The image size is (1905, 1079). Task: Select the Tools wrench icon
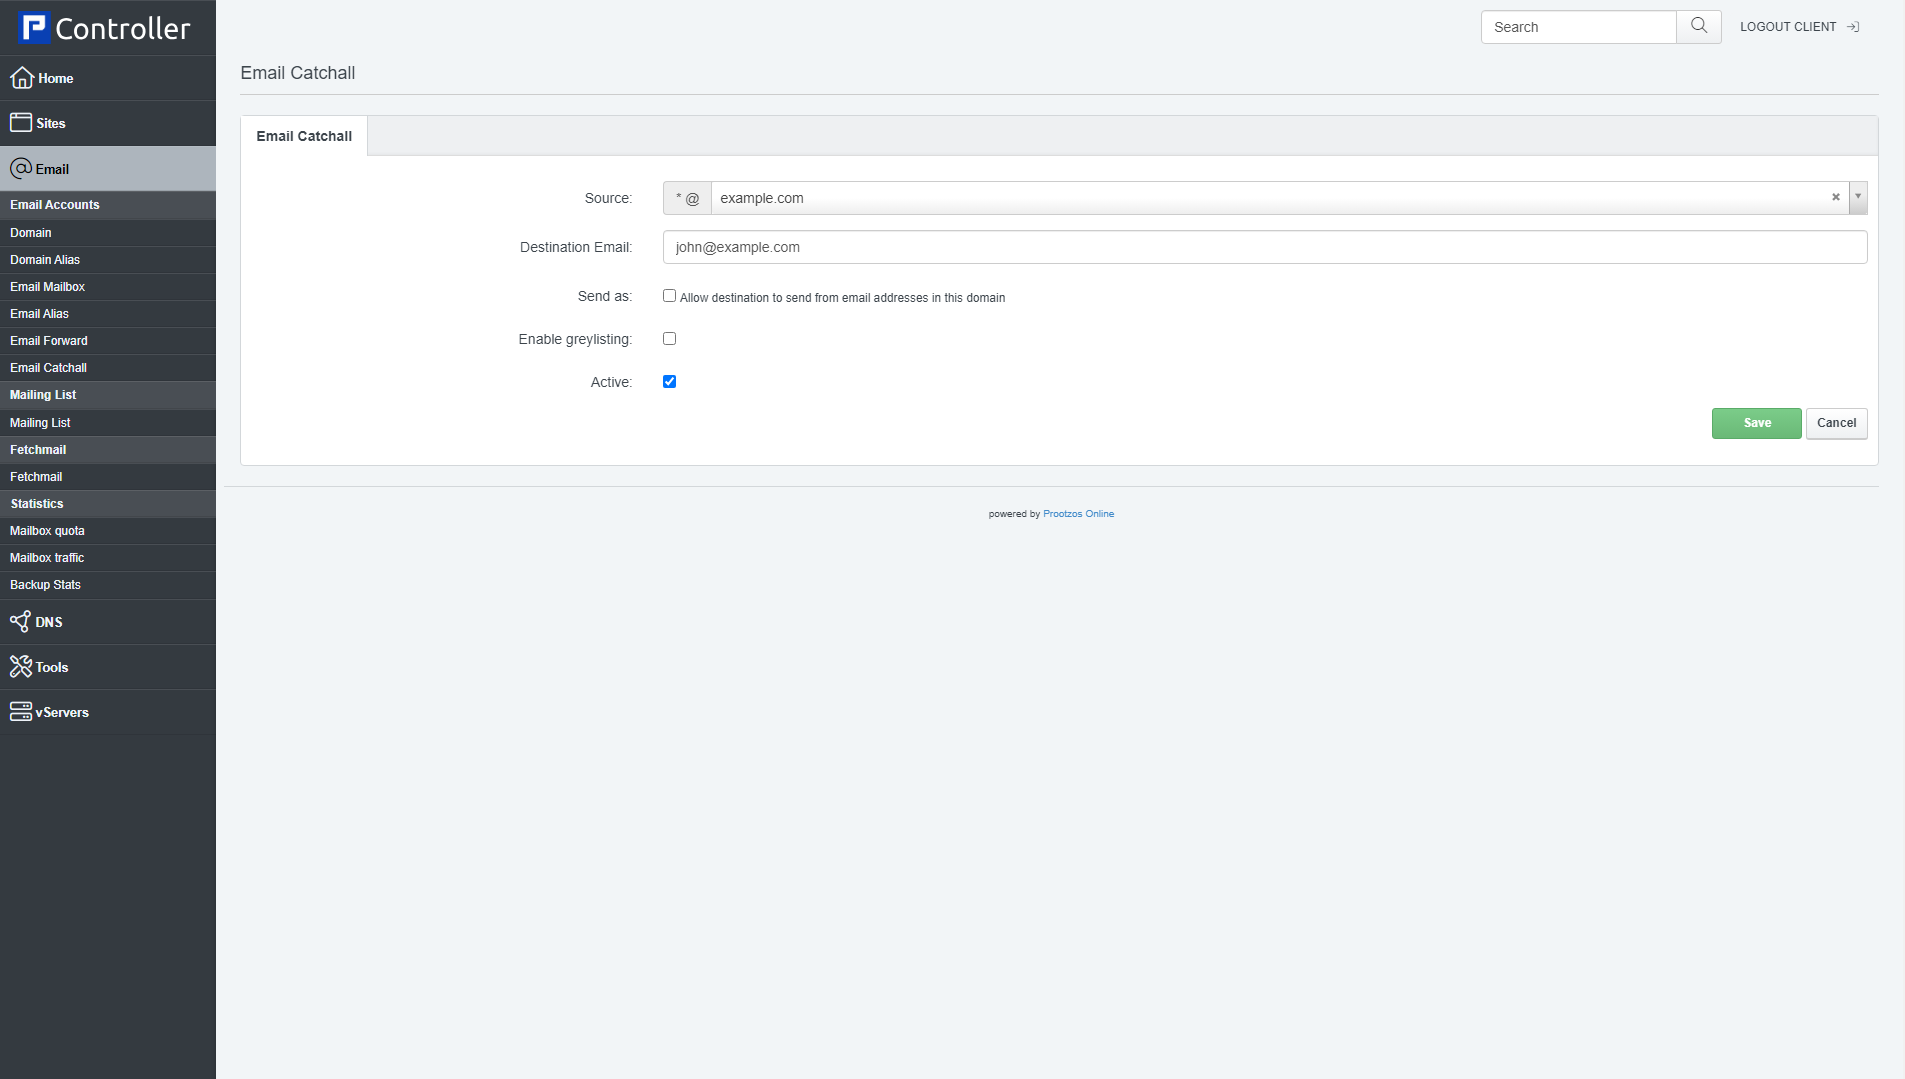click(x=21, y=666)
